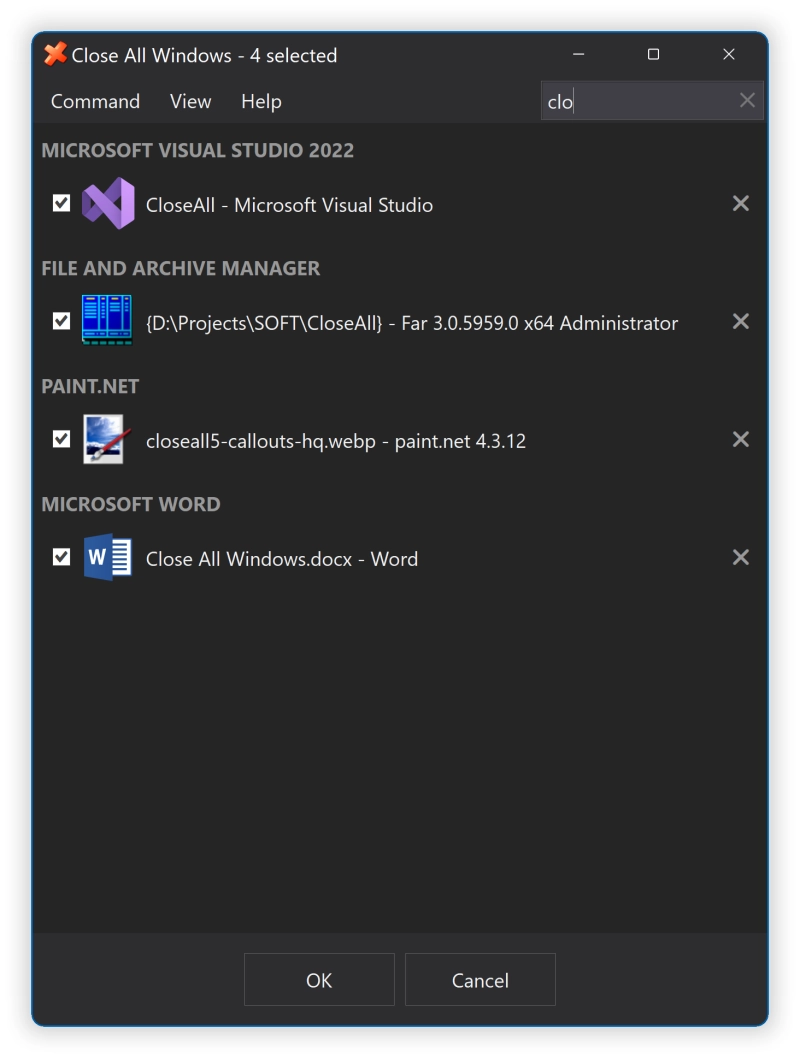The width and height of the screenshot is (800, 1058).
Task: Dismiss the dialog with Cancel
Action: click(x=480, y=980)
